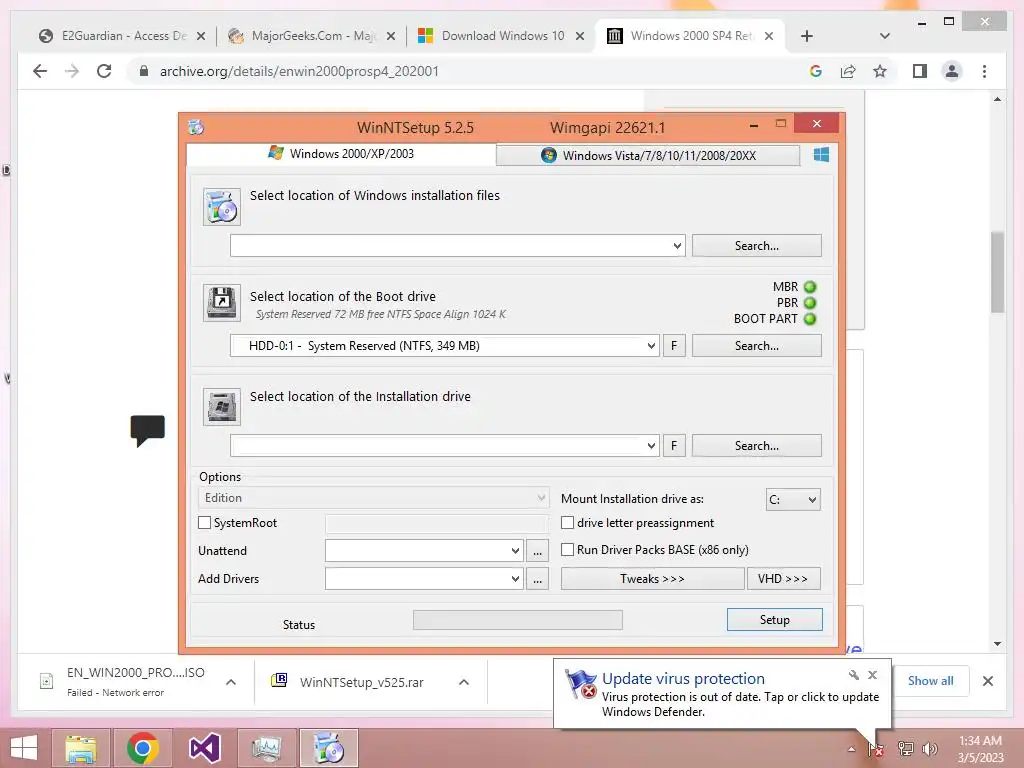
Task: Click Search for Windows installation files
Action: [756, 246]
